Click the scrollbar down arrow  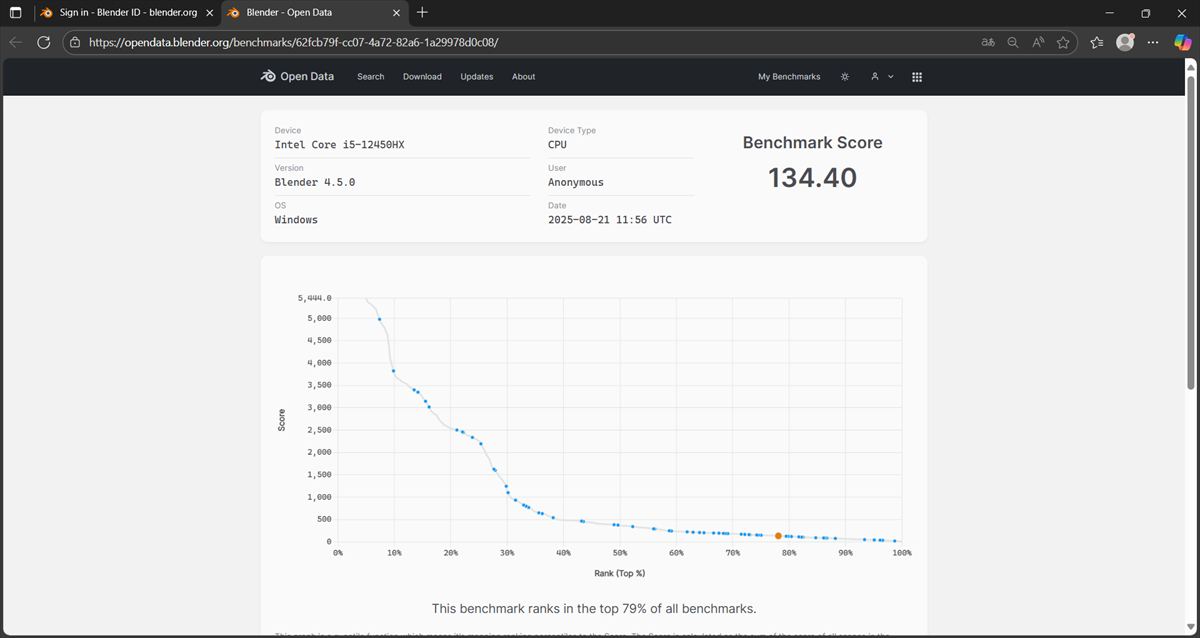coord(1190,627)
